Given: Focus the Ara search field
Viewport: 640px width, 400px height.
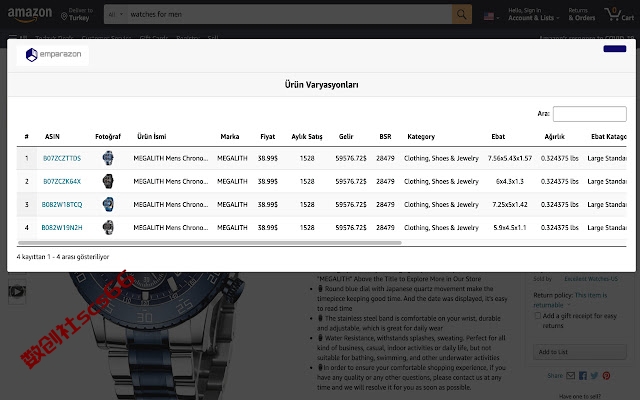Looking at the screenshot, I should [x=589, y=114].
